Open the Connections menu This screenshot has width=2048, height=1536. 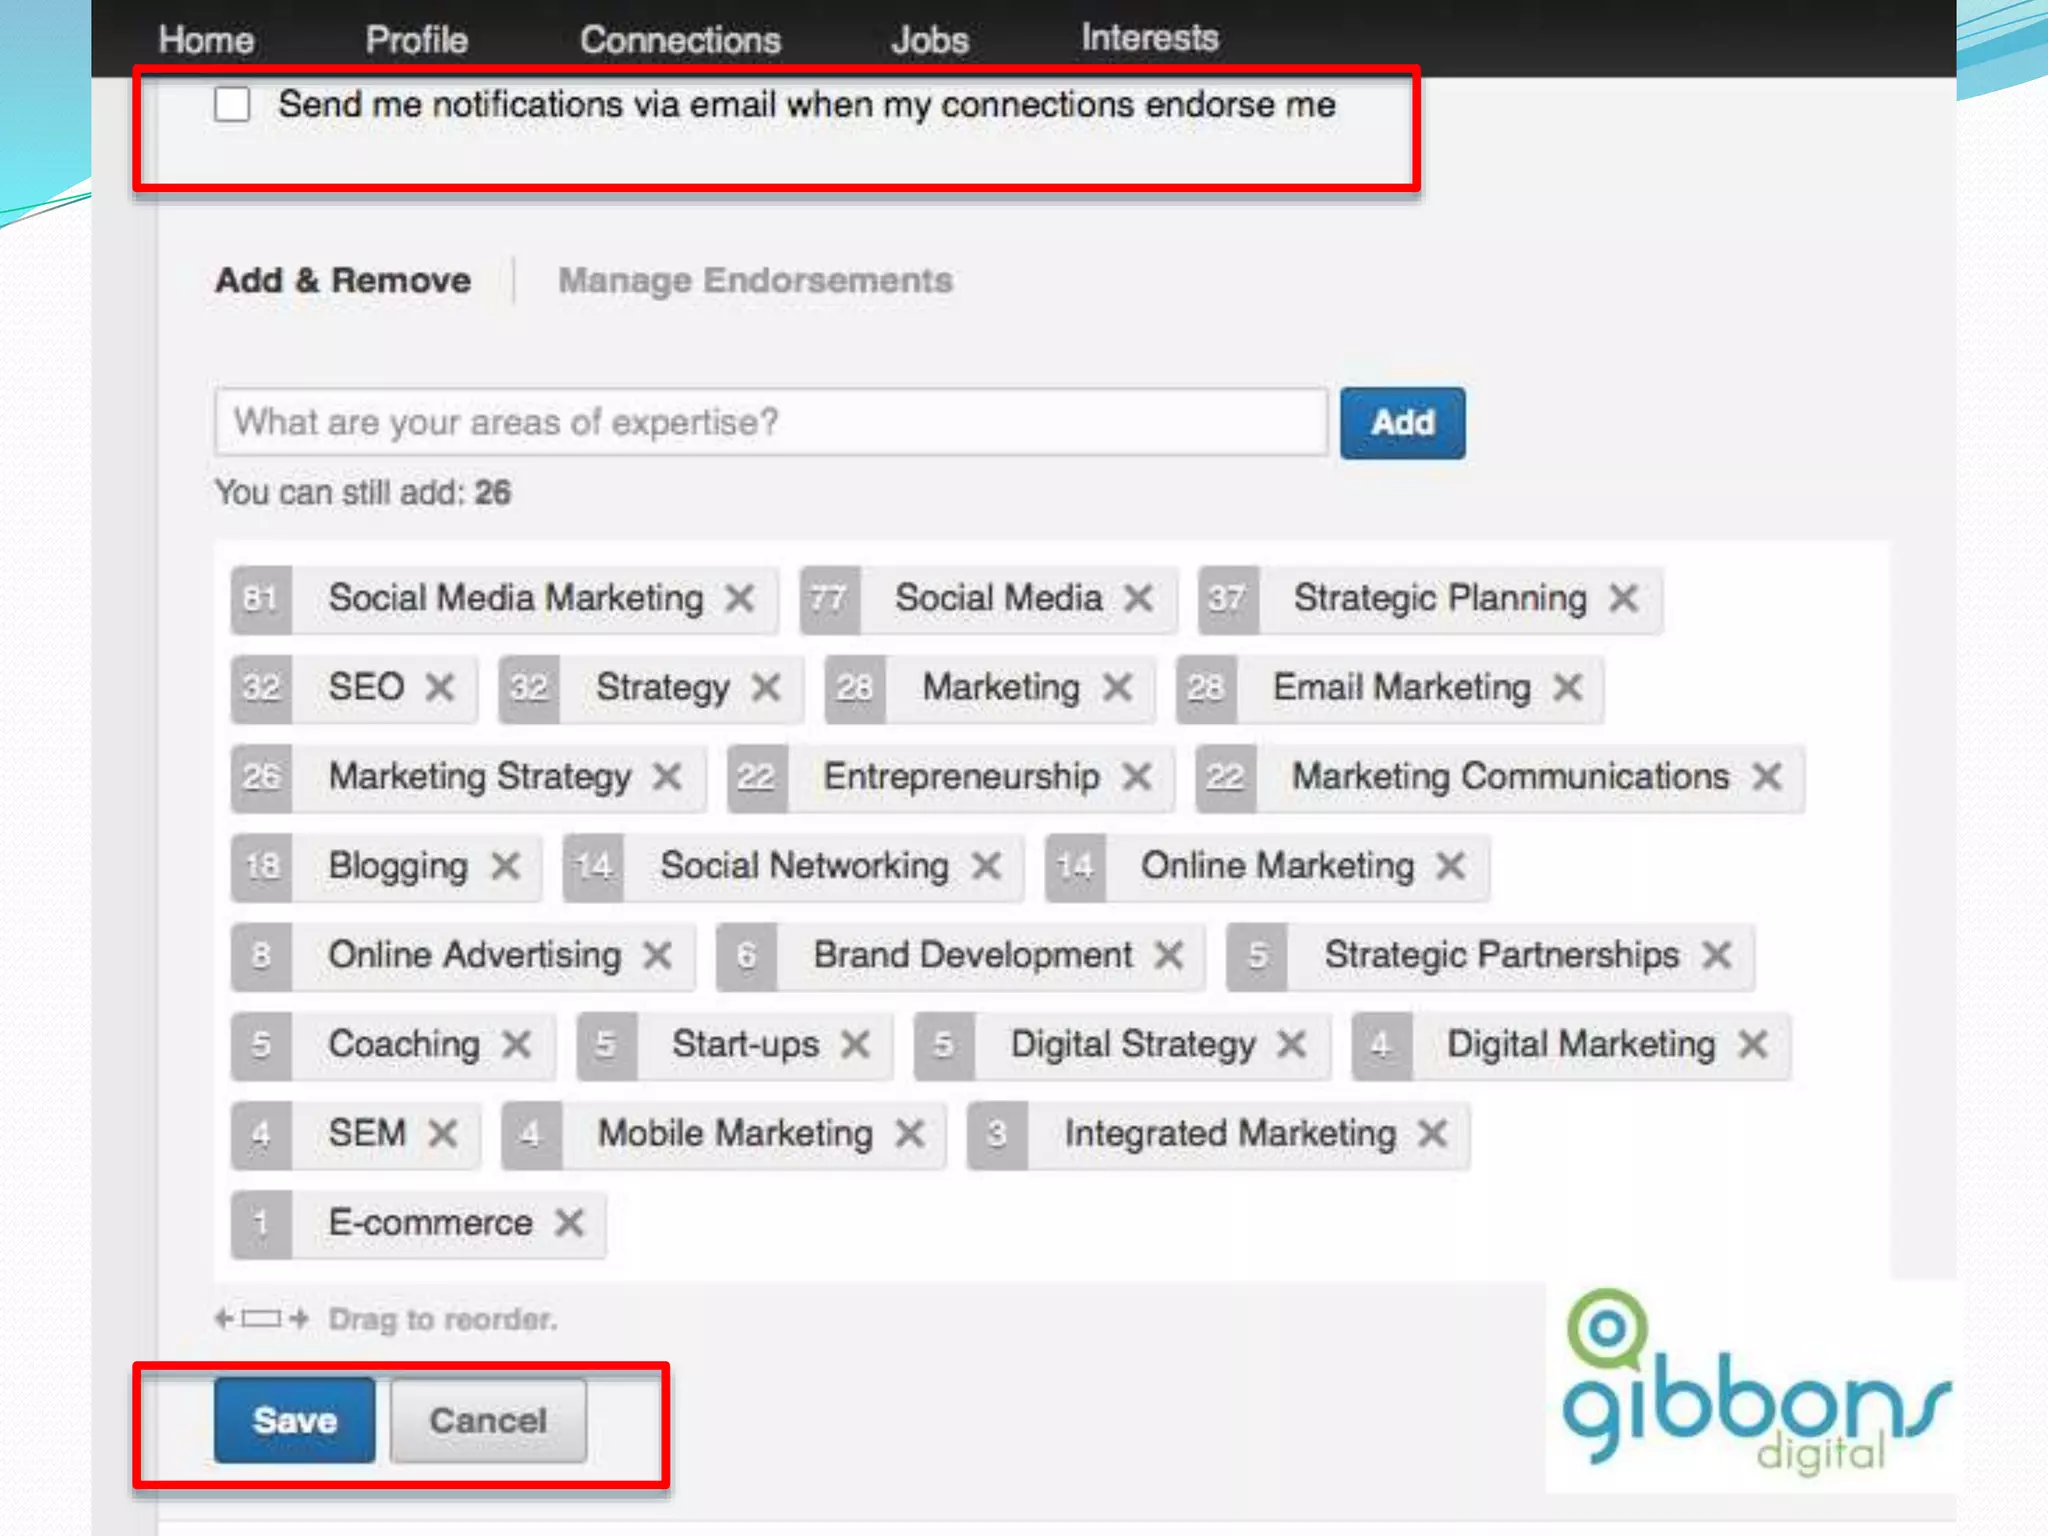pyautogui.click(x=680, y=40)
